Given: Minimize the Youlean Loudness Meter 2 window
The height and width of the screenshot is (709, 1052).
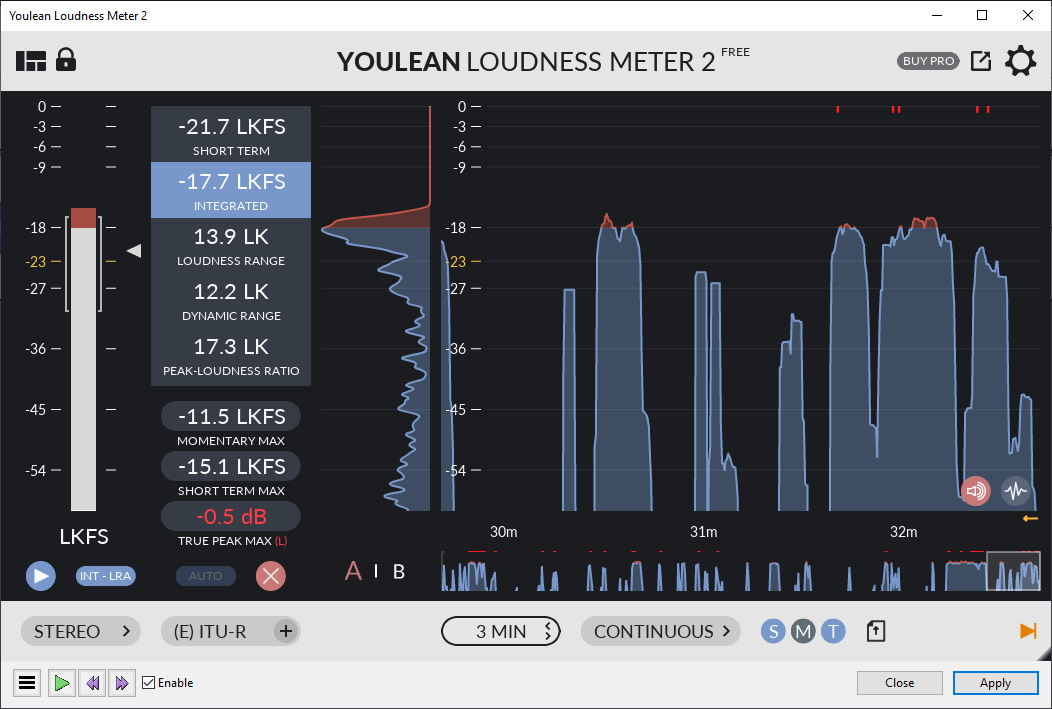Looking at the screenshot, I should tap(937, 15).
